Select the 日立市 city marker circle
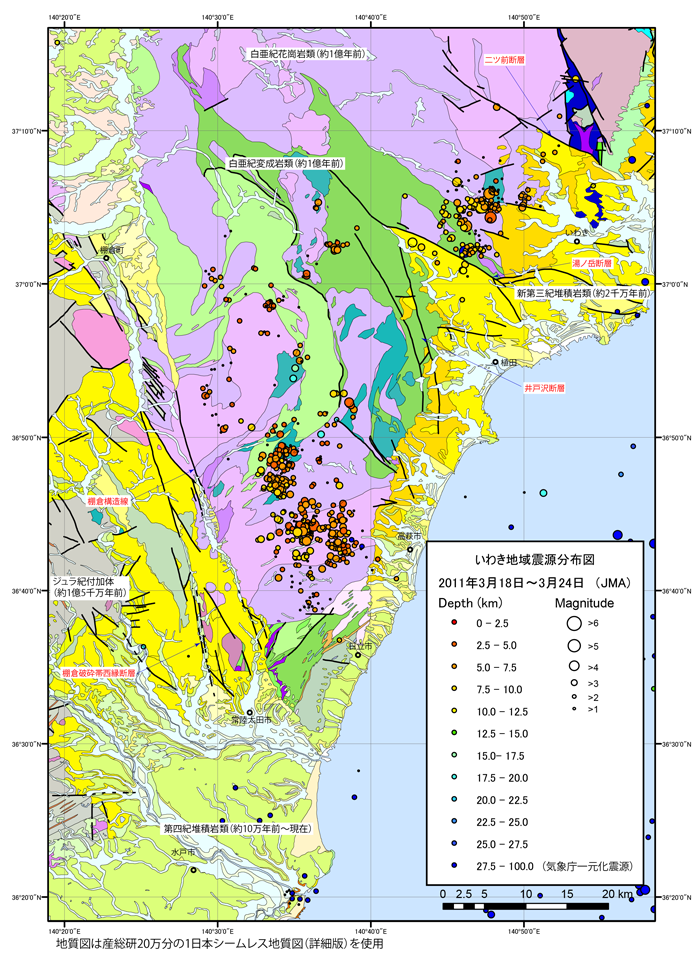Screen dimensions: 700x965 point(358,655)
